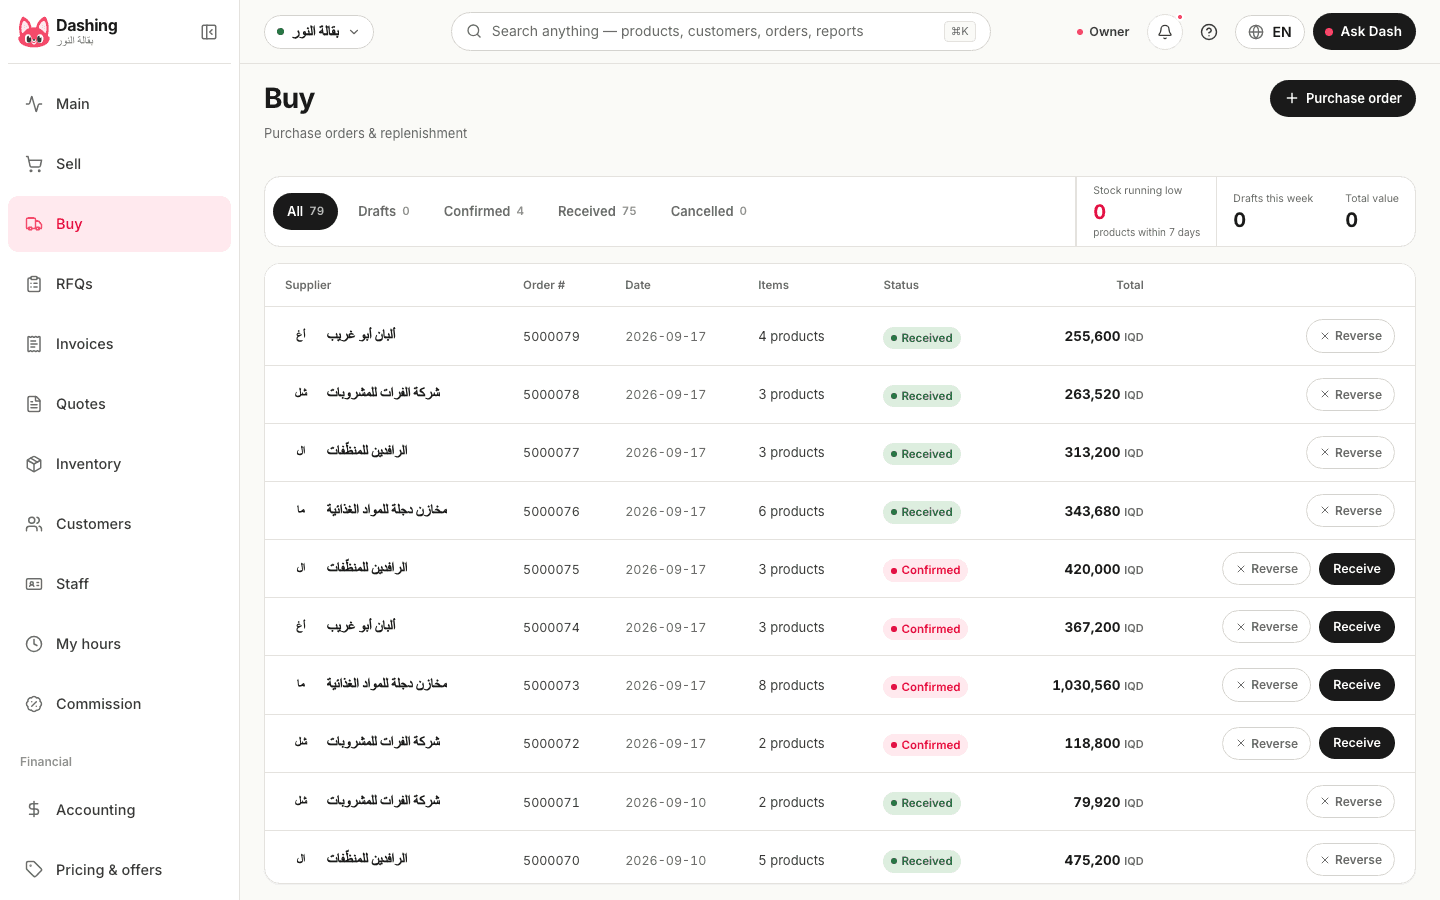Focus the Search anything field
Viewport: 1440px width, 900px height.
(x=721, y=32)
